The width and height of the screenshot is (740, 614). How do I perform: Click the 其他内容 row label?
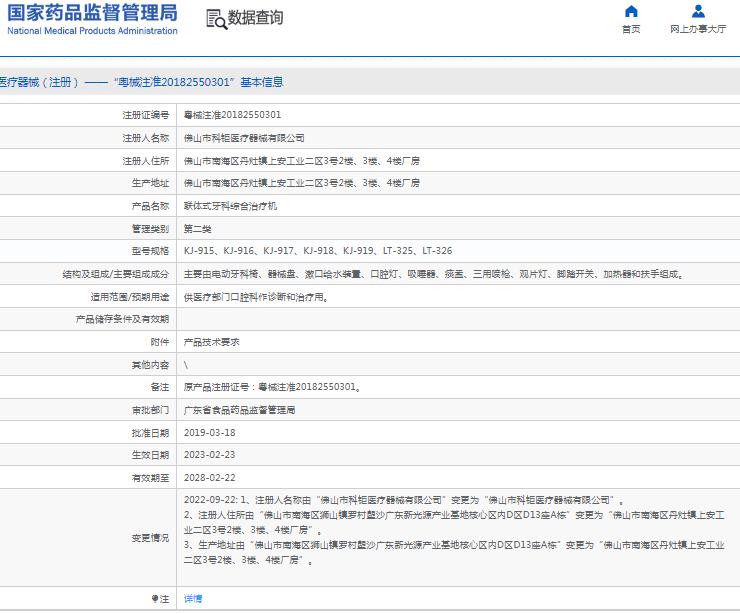(150, 365)
